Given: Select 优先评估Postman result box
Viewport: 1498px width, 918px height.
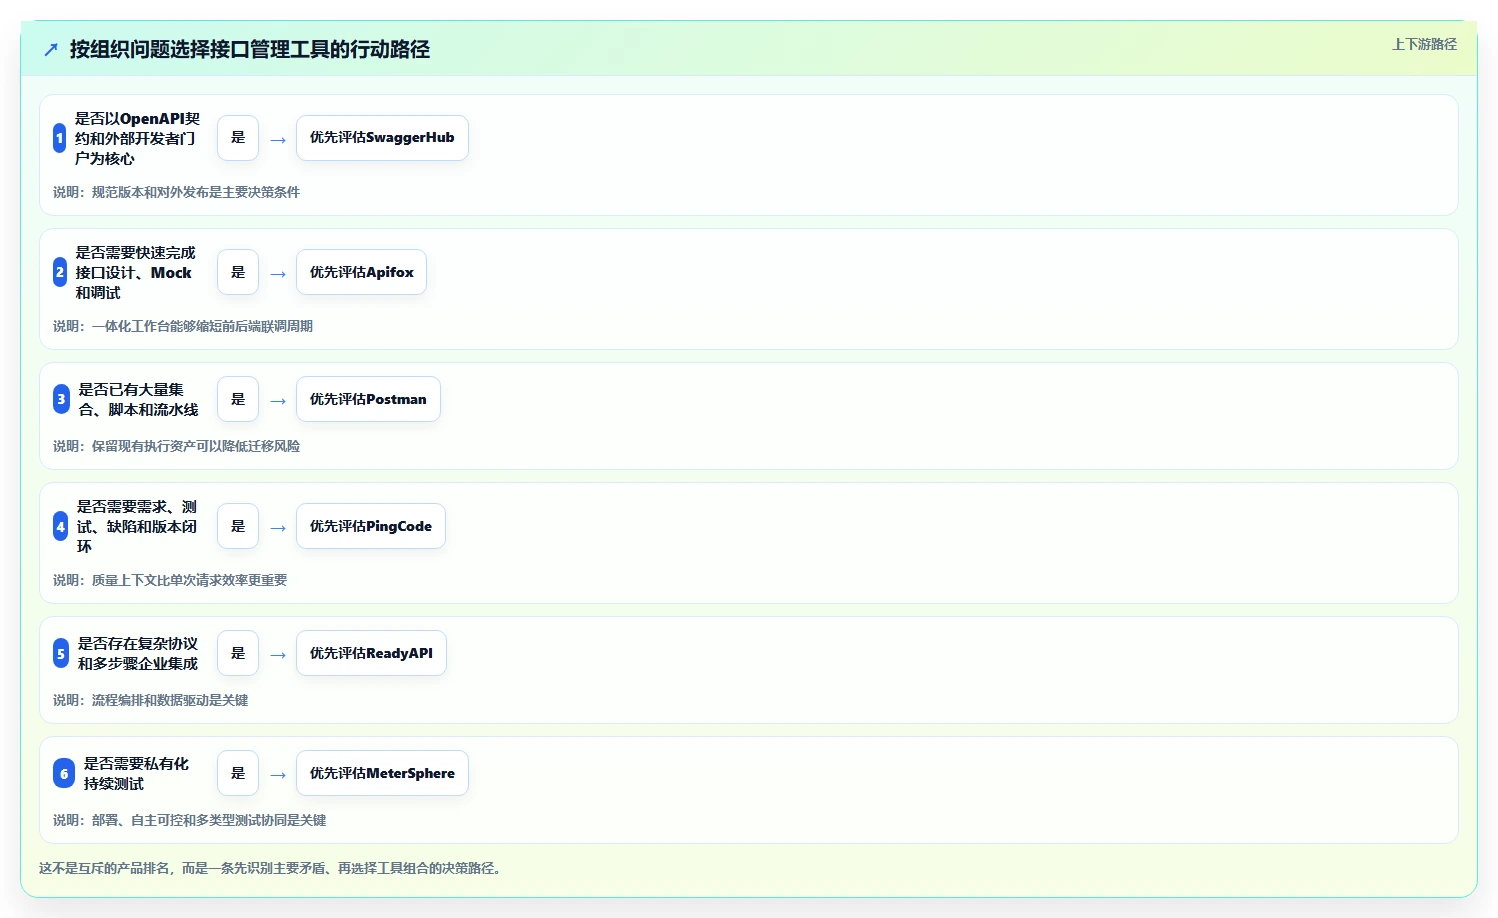Looking at the screenshot, I should [368, 399].
